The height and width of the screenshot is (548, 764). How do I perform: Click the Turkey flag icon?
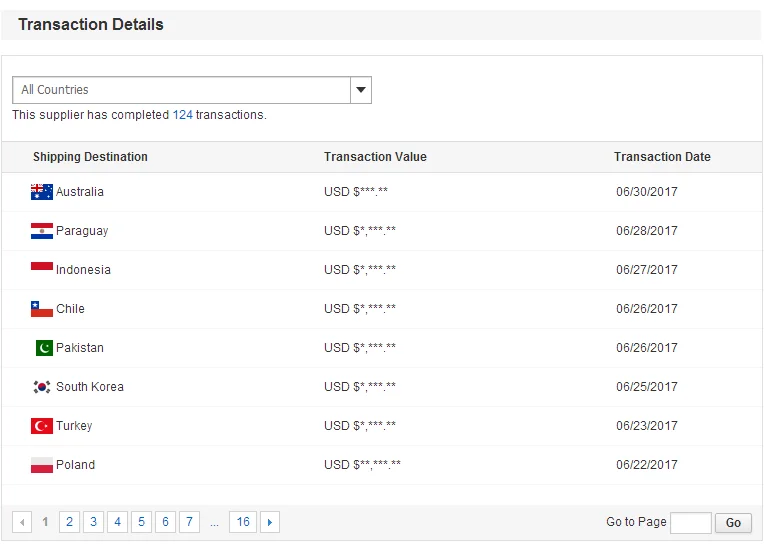pyautogui.click(x=41, y=426)
